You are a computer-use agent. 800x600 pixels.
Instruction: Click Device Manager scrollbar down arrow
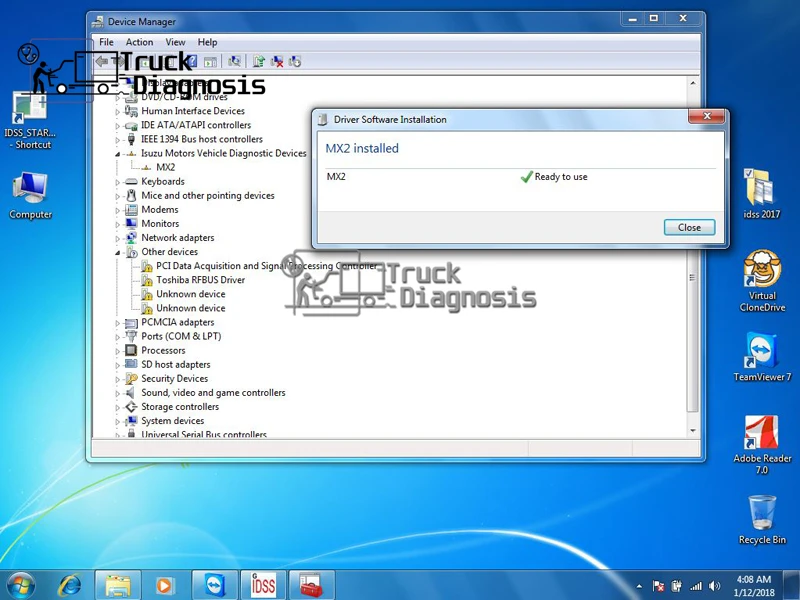coord(692,431)
